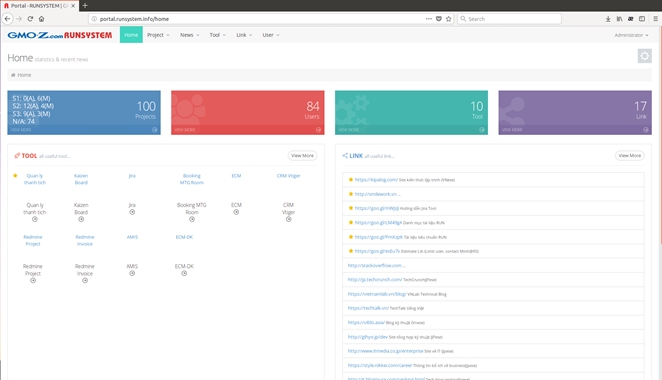The image size is (662, 380).
Task: Click VIEW MORE on the 100 Projects card
Action: coord(21,130)
